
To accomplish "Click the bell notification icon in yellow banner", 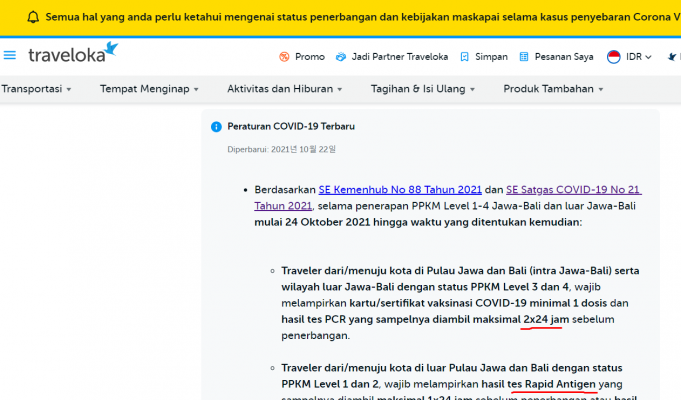I will (33, 17).
